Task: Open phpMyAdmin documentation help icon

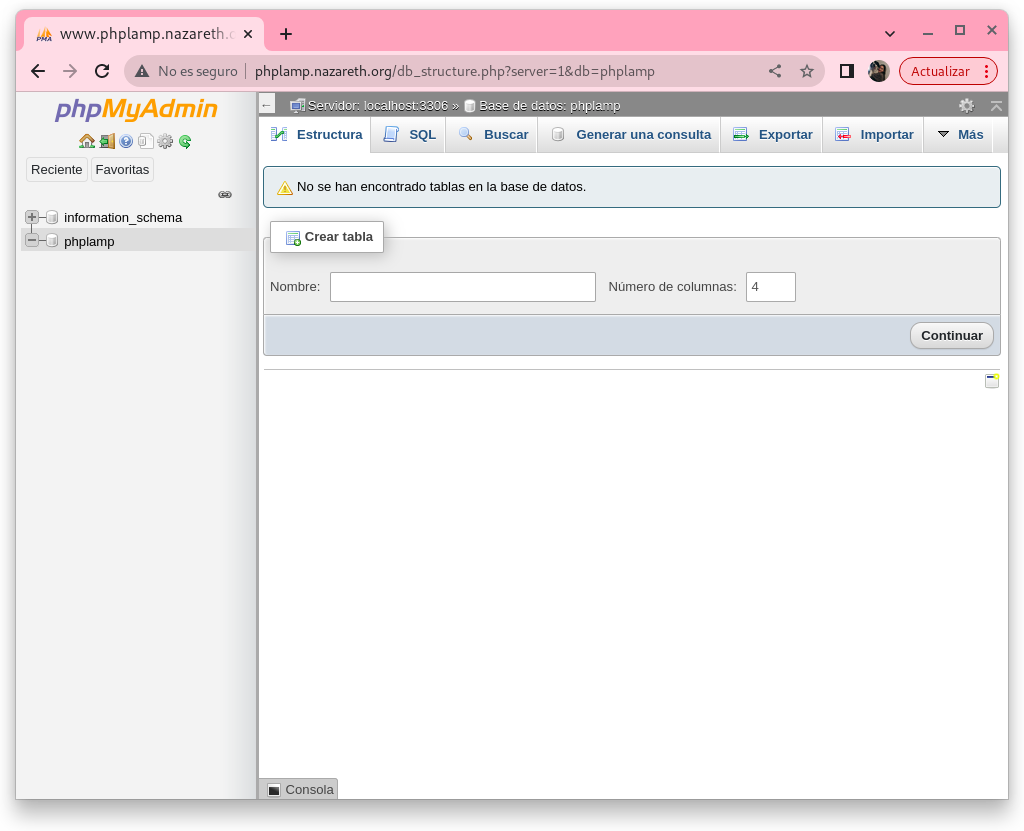Action: pyautogui.click(x=126, y=141)
